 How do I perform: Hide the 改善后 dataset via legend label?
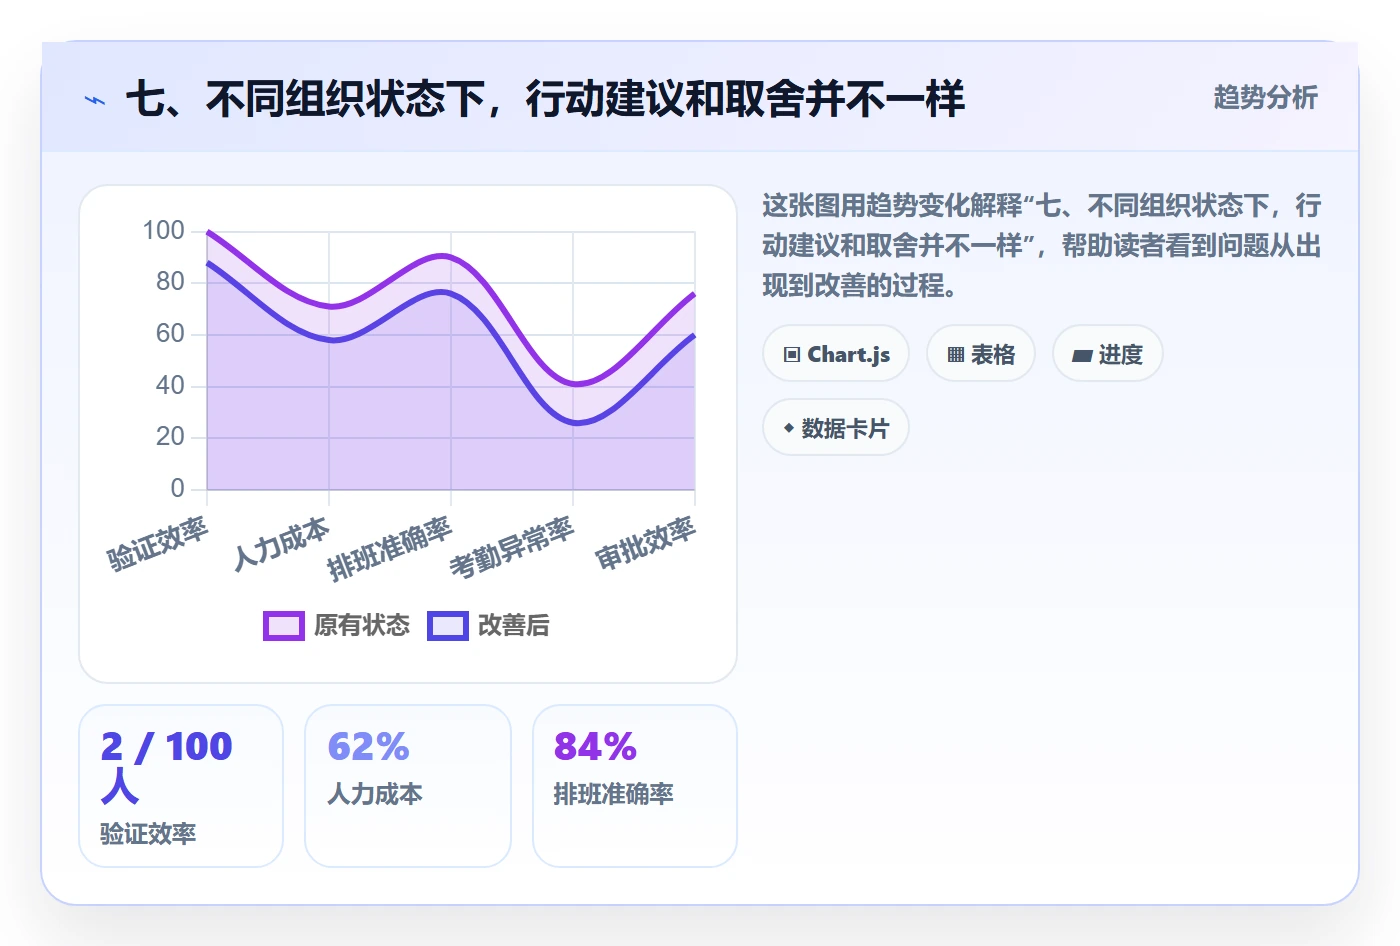pos(514,626)
